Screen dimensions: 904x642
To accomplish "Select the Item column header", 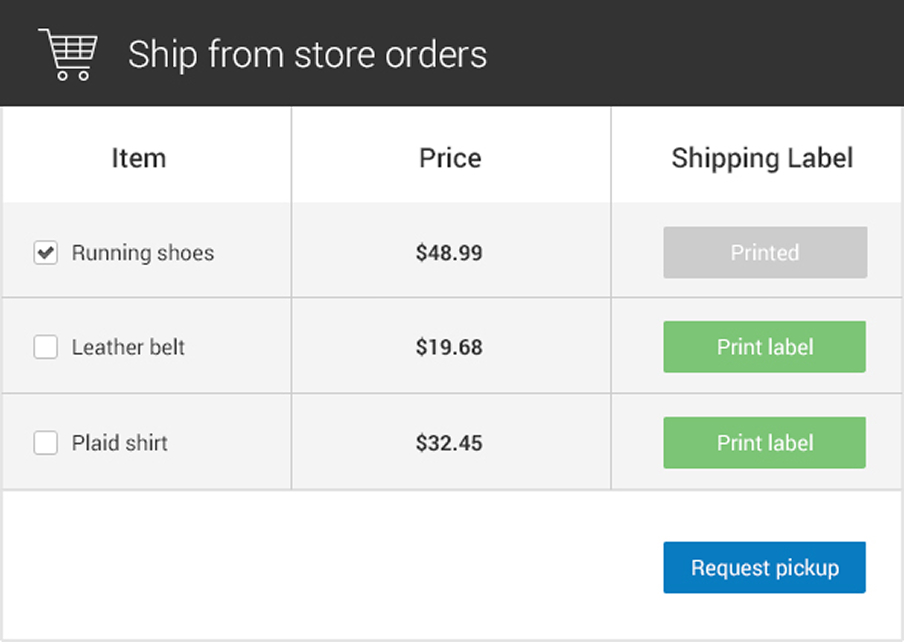I will tap(138, 157).
